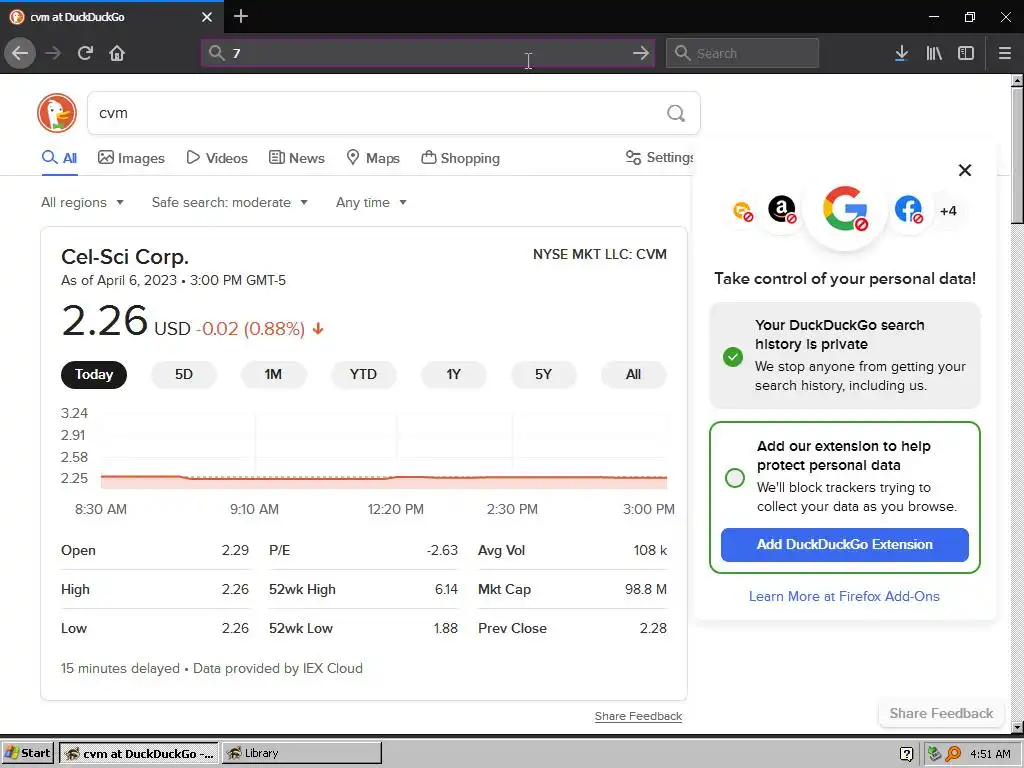
Task: Select the YTD chart range
Action: coord(363,374)
